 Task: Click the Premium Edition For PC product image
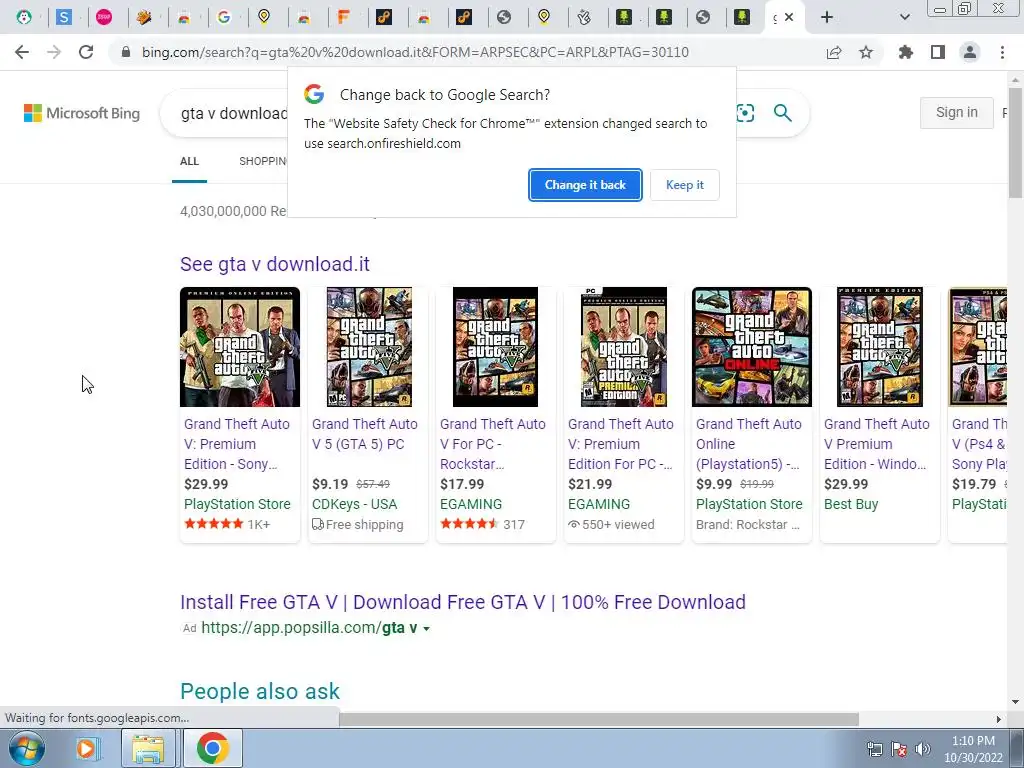624,347
